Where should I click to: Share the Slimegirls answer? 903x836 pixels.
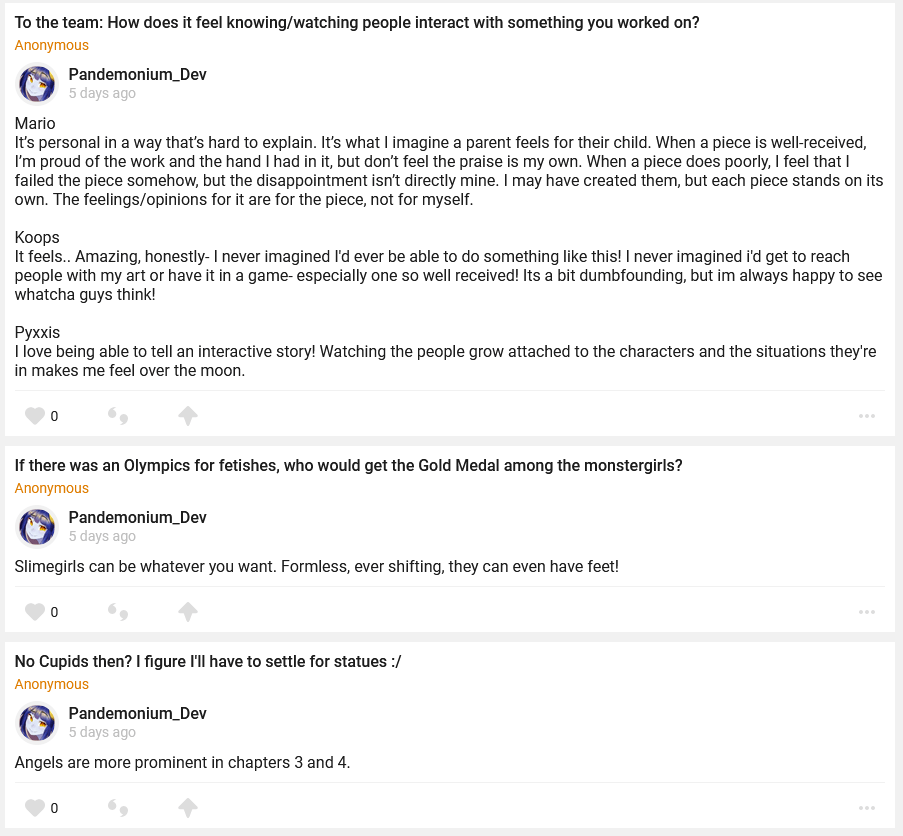[x=187, y=612]
